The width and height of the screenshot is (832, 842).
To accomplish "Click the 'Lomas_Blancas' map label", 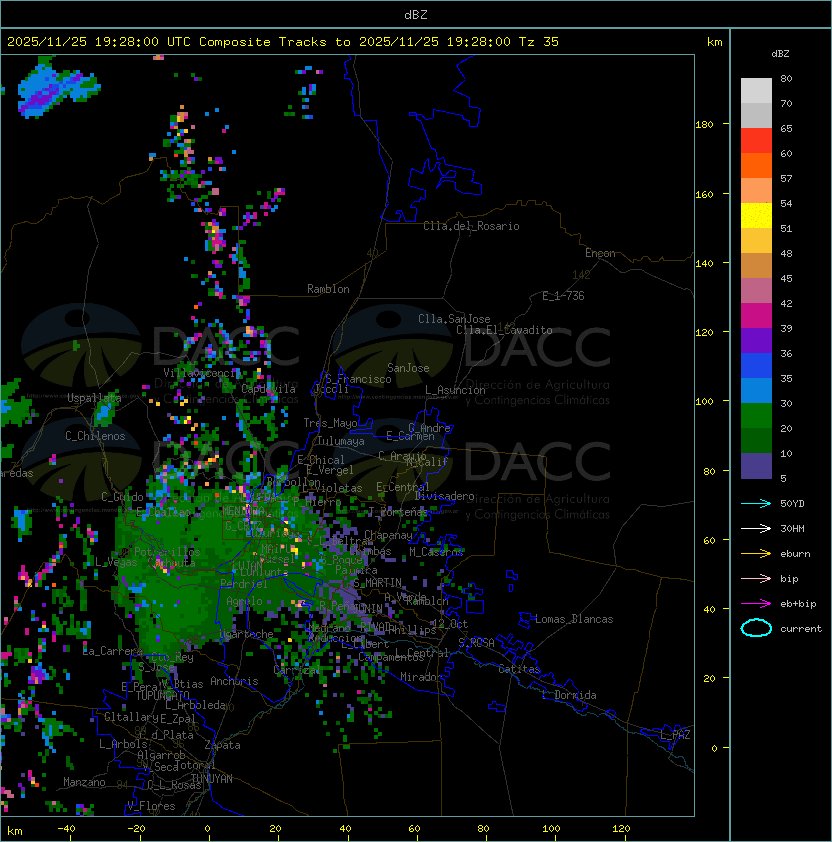I will (574, 619).
